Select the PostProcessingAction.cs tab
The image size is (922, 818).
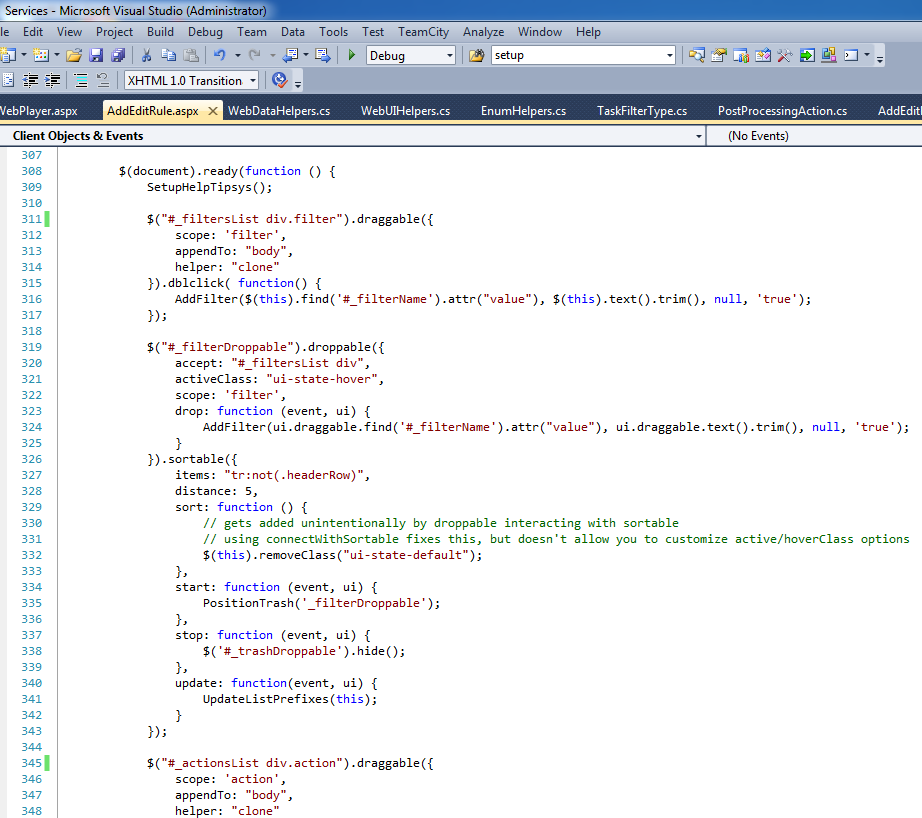782,111
